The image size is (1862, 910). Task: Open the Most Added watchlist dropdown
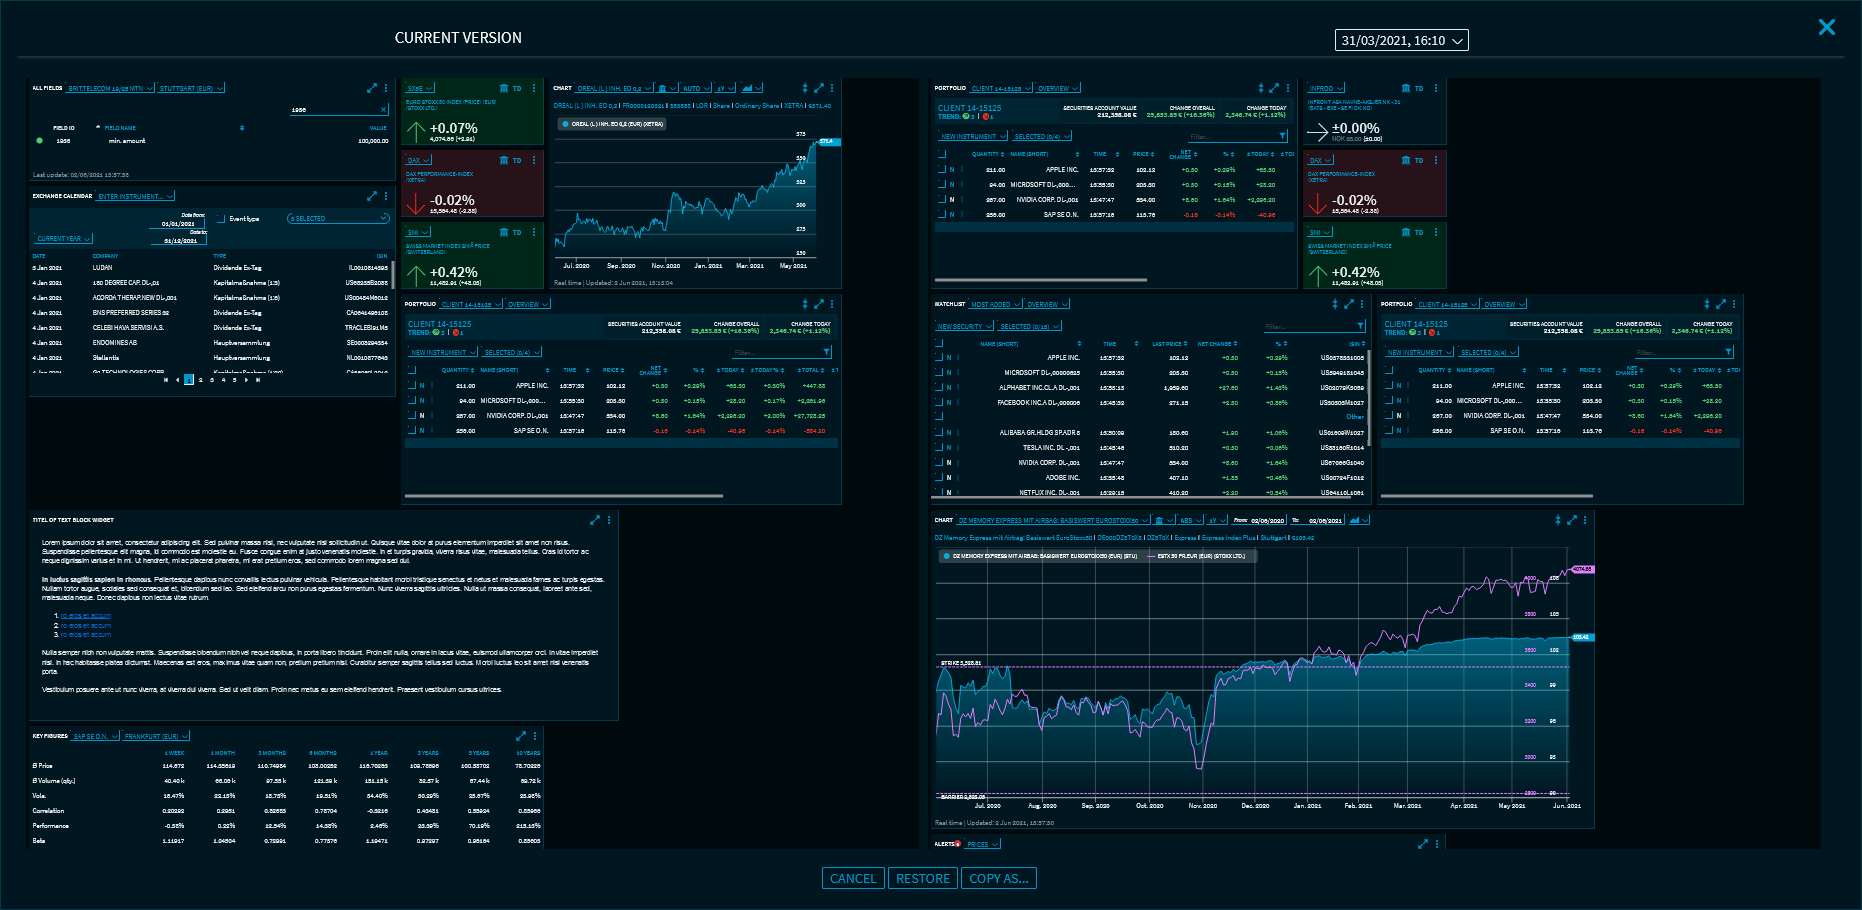coord(995,304)
